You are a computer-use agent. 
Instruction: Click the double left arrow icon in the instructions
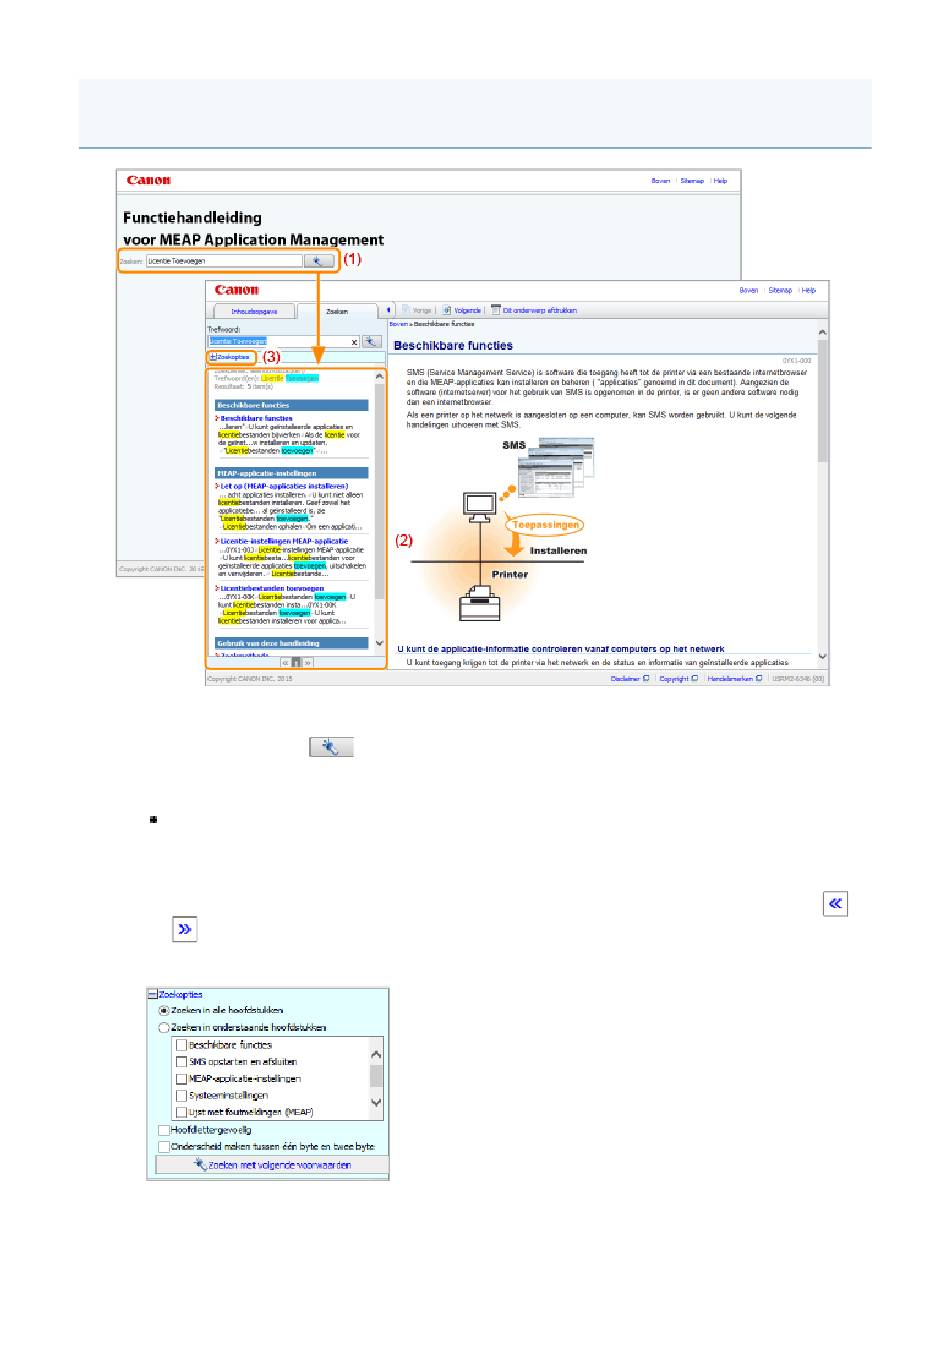coord(835,904)
